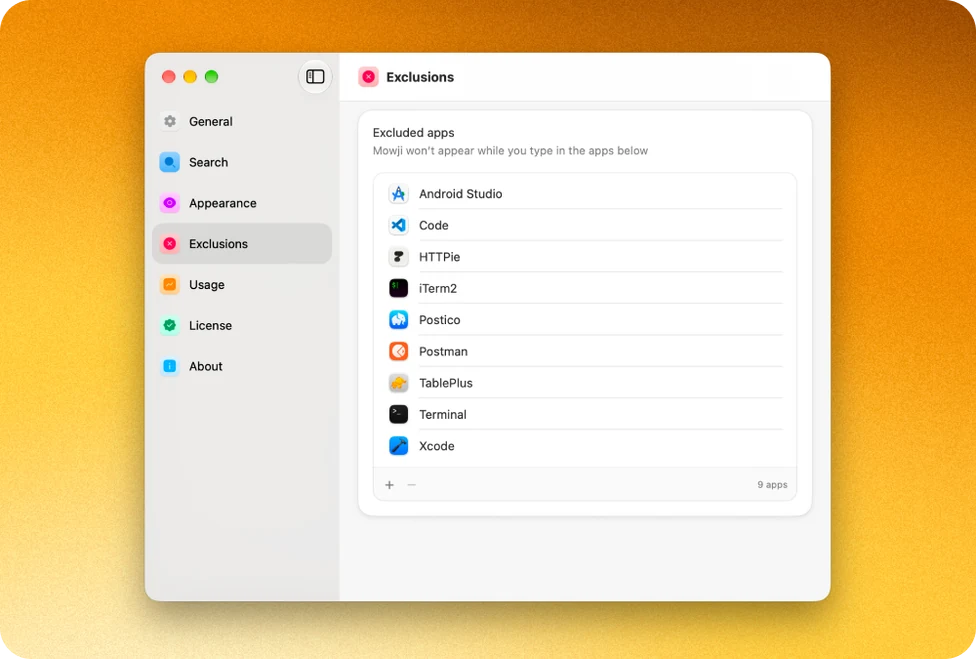Select the Postico entry name

[439, 320]
